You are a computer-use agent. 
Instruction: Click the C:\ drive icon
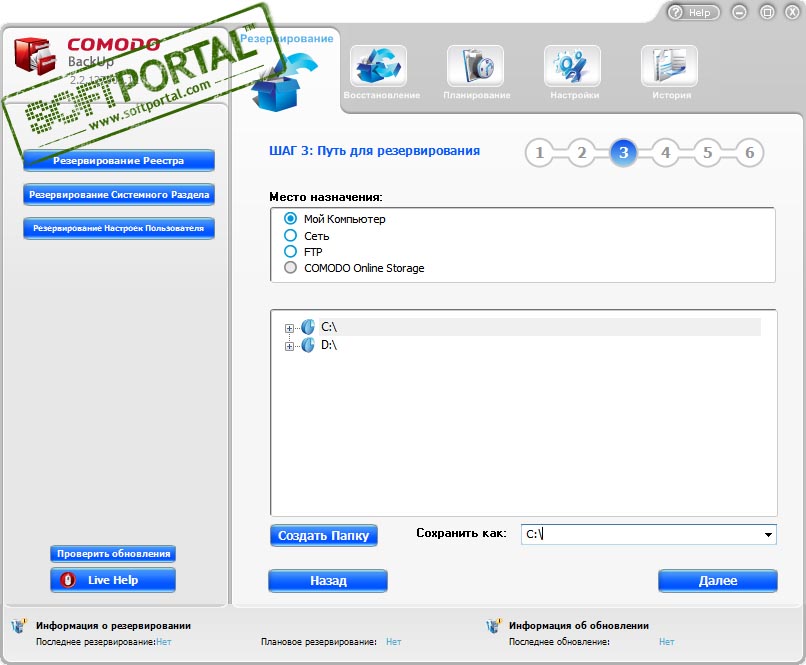click(307, 327)
